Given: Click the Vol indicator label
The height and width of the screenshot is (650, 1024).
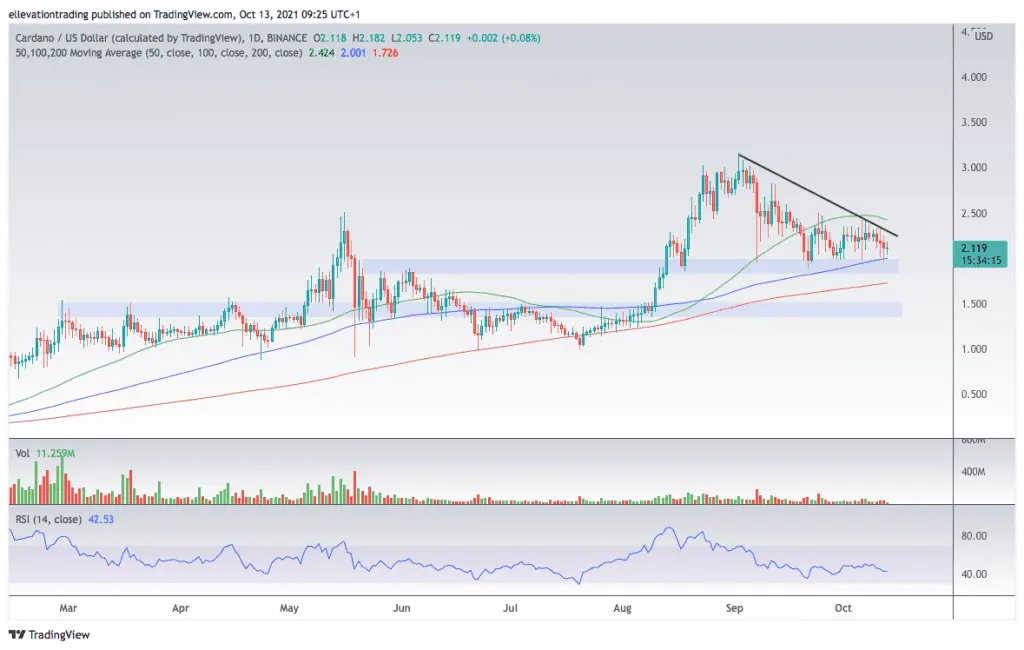Looking at the screenshot, I should (x=23, y=453).
